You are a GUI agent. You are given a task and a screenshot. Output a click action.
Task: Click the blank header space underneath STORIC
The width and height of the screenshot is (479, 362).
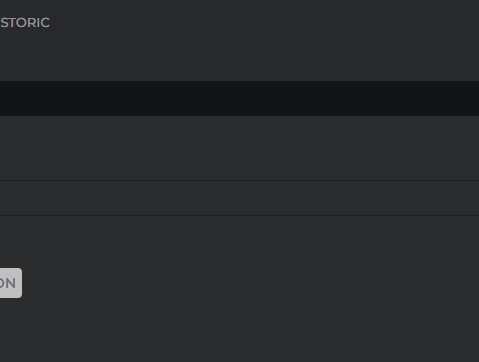point(239,55)
